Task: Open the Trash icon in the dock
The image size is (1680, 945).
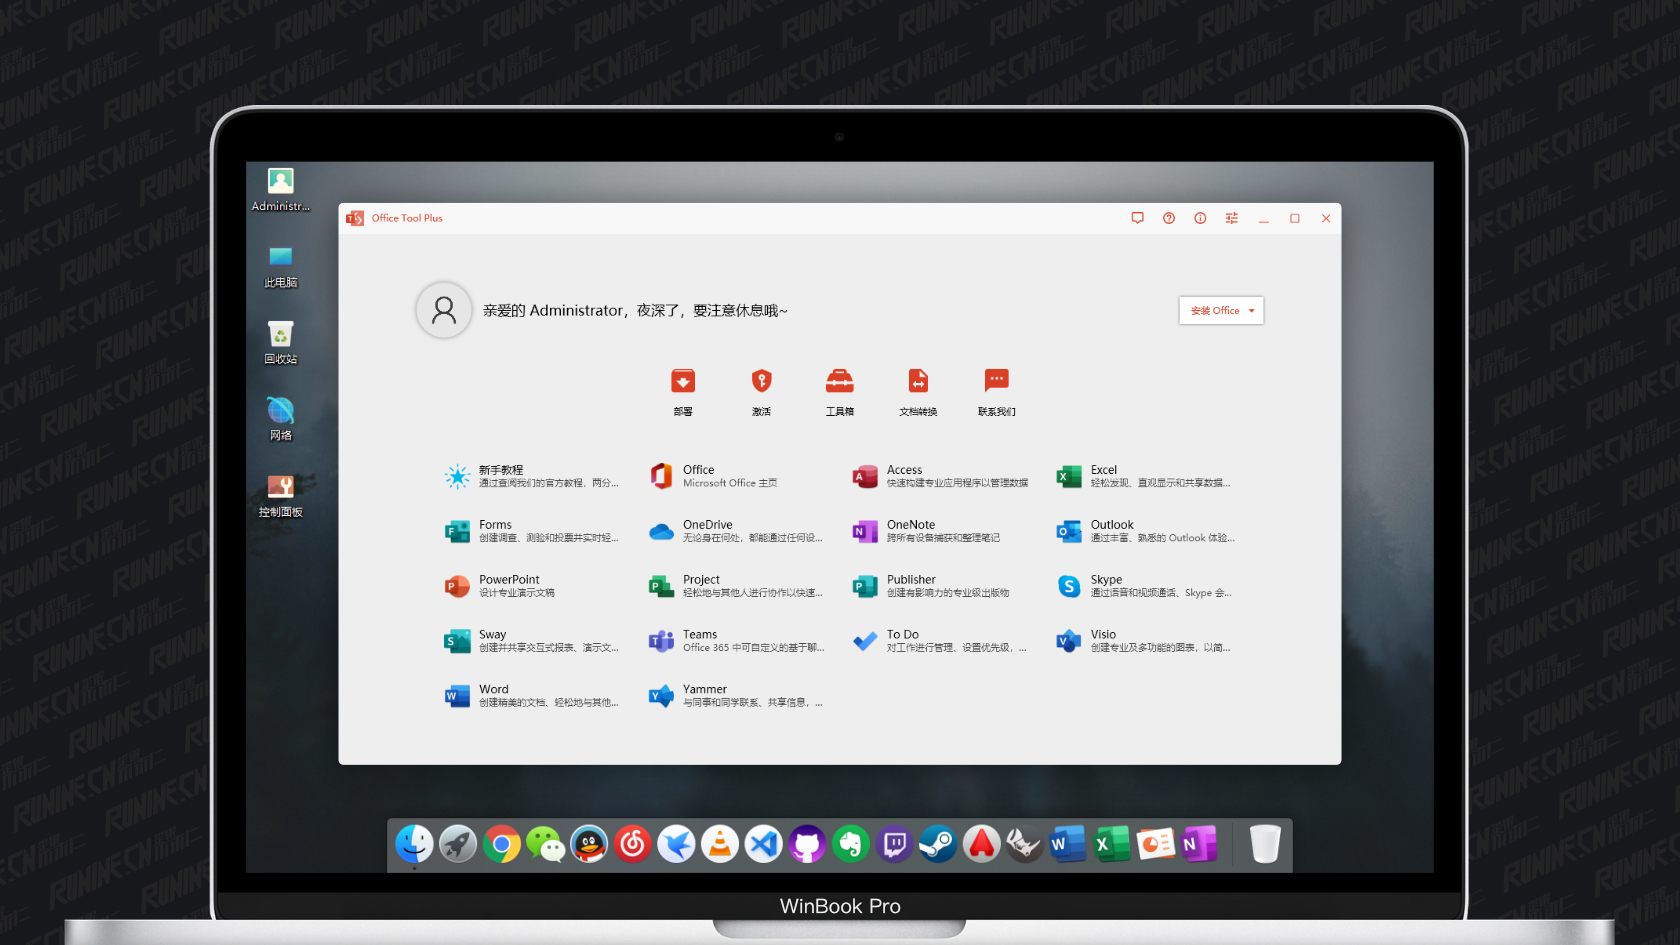Action: tap(1265, 844)
